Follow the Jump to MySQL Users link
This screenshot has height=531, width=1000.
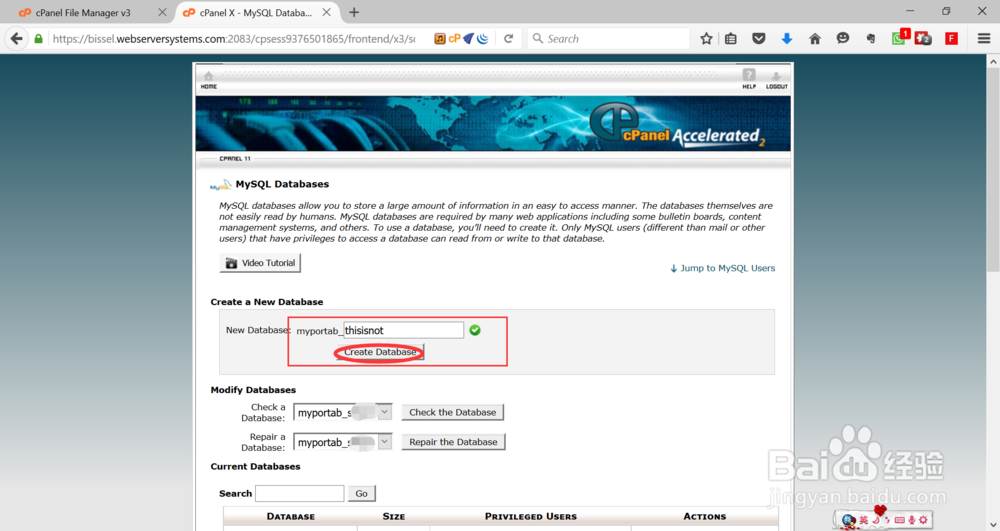point(723,268)
